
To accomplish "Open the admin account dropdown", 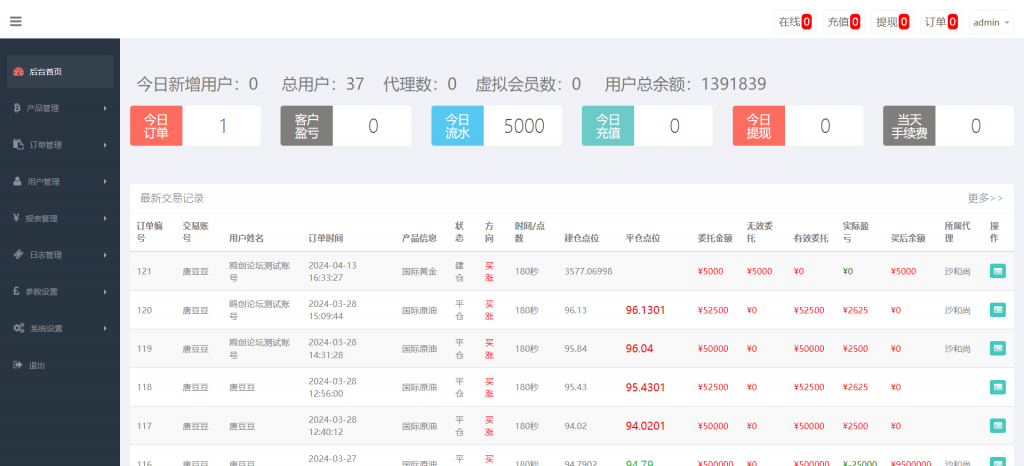I will (991, 22).
